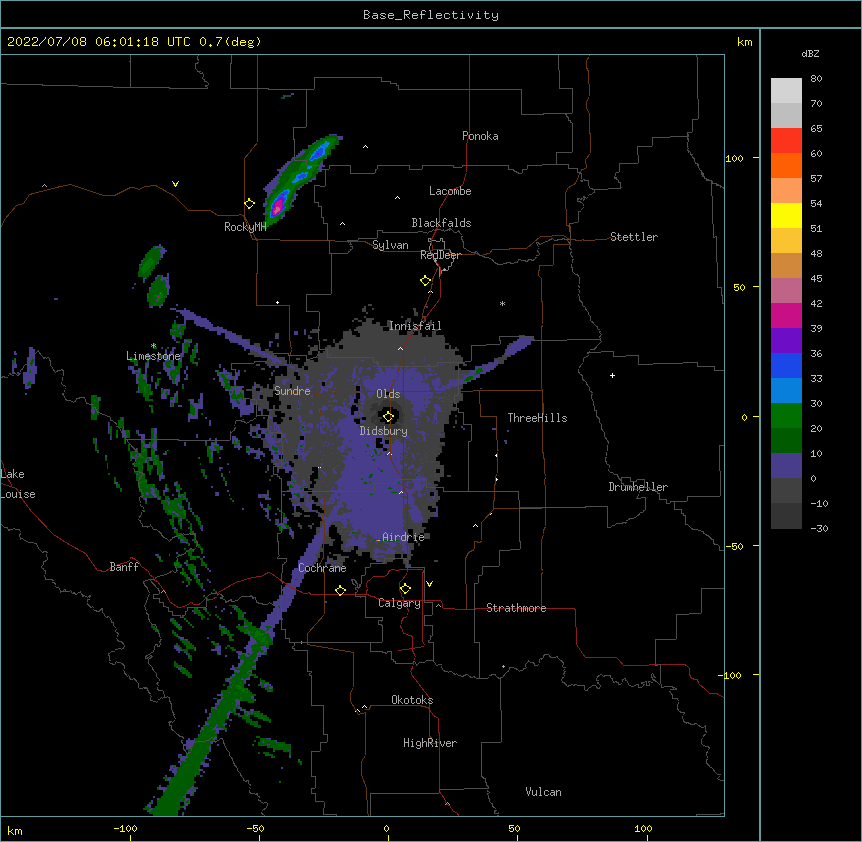The width and height of the screenshot is (862, 842).
Task: Click the 50 tick on the right axis
Action: (739, 287)
